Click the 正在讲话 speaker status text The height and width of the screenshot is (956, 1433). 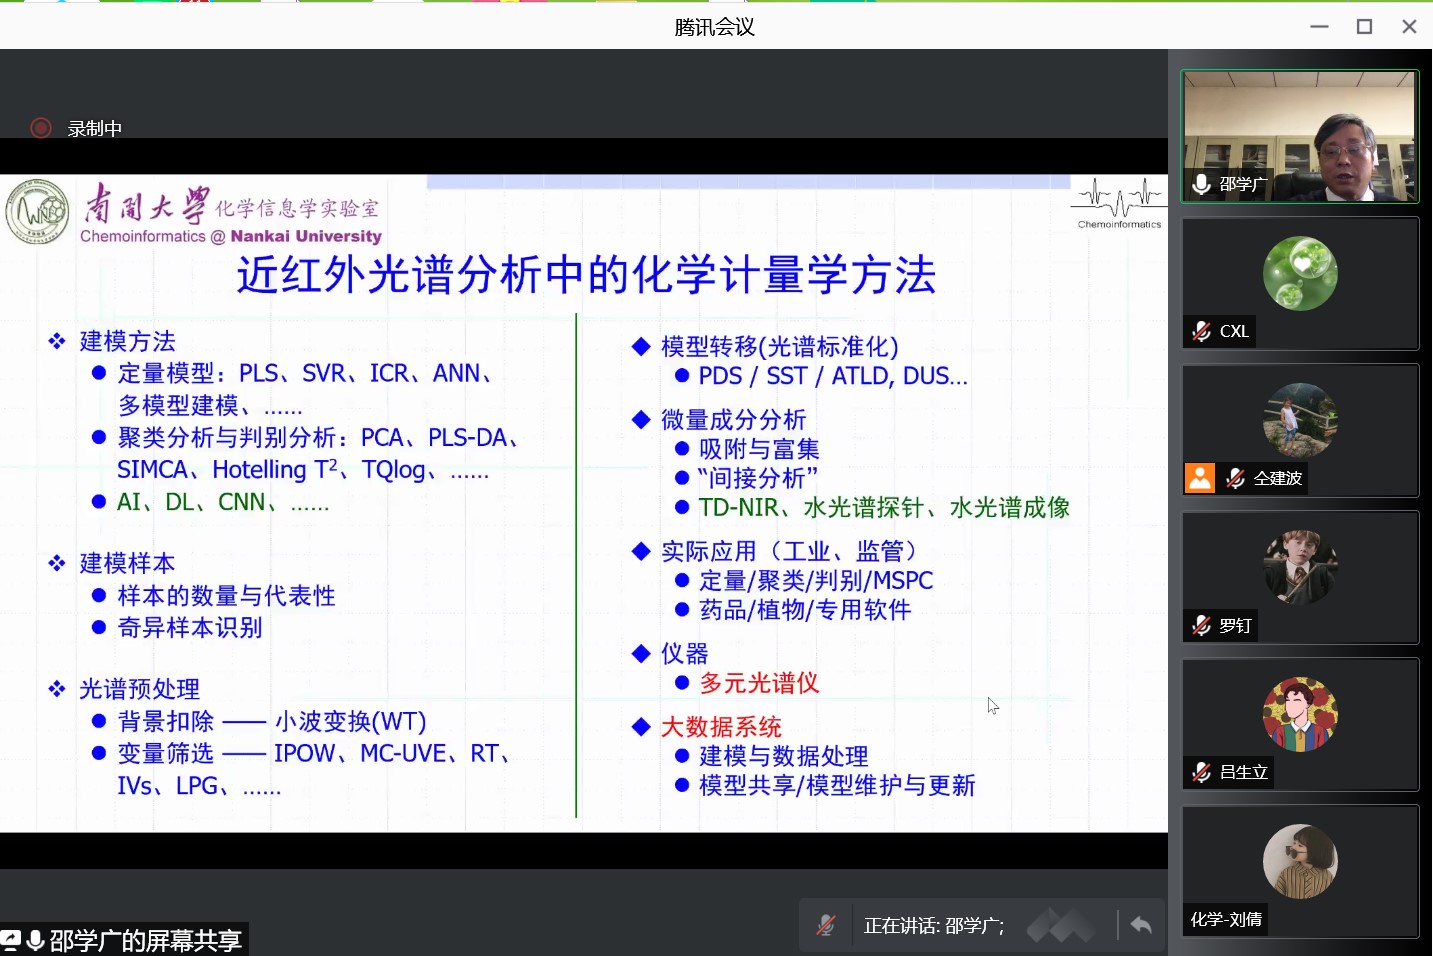click(x=933, y=926)
